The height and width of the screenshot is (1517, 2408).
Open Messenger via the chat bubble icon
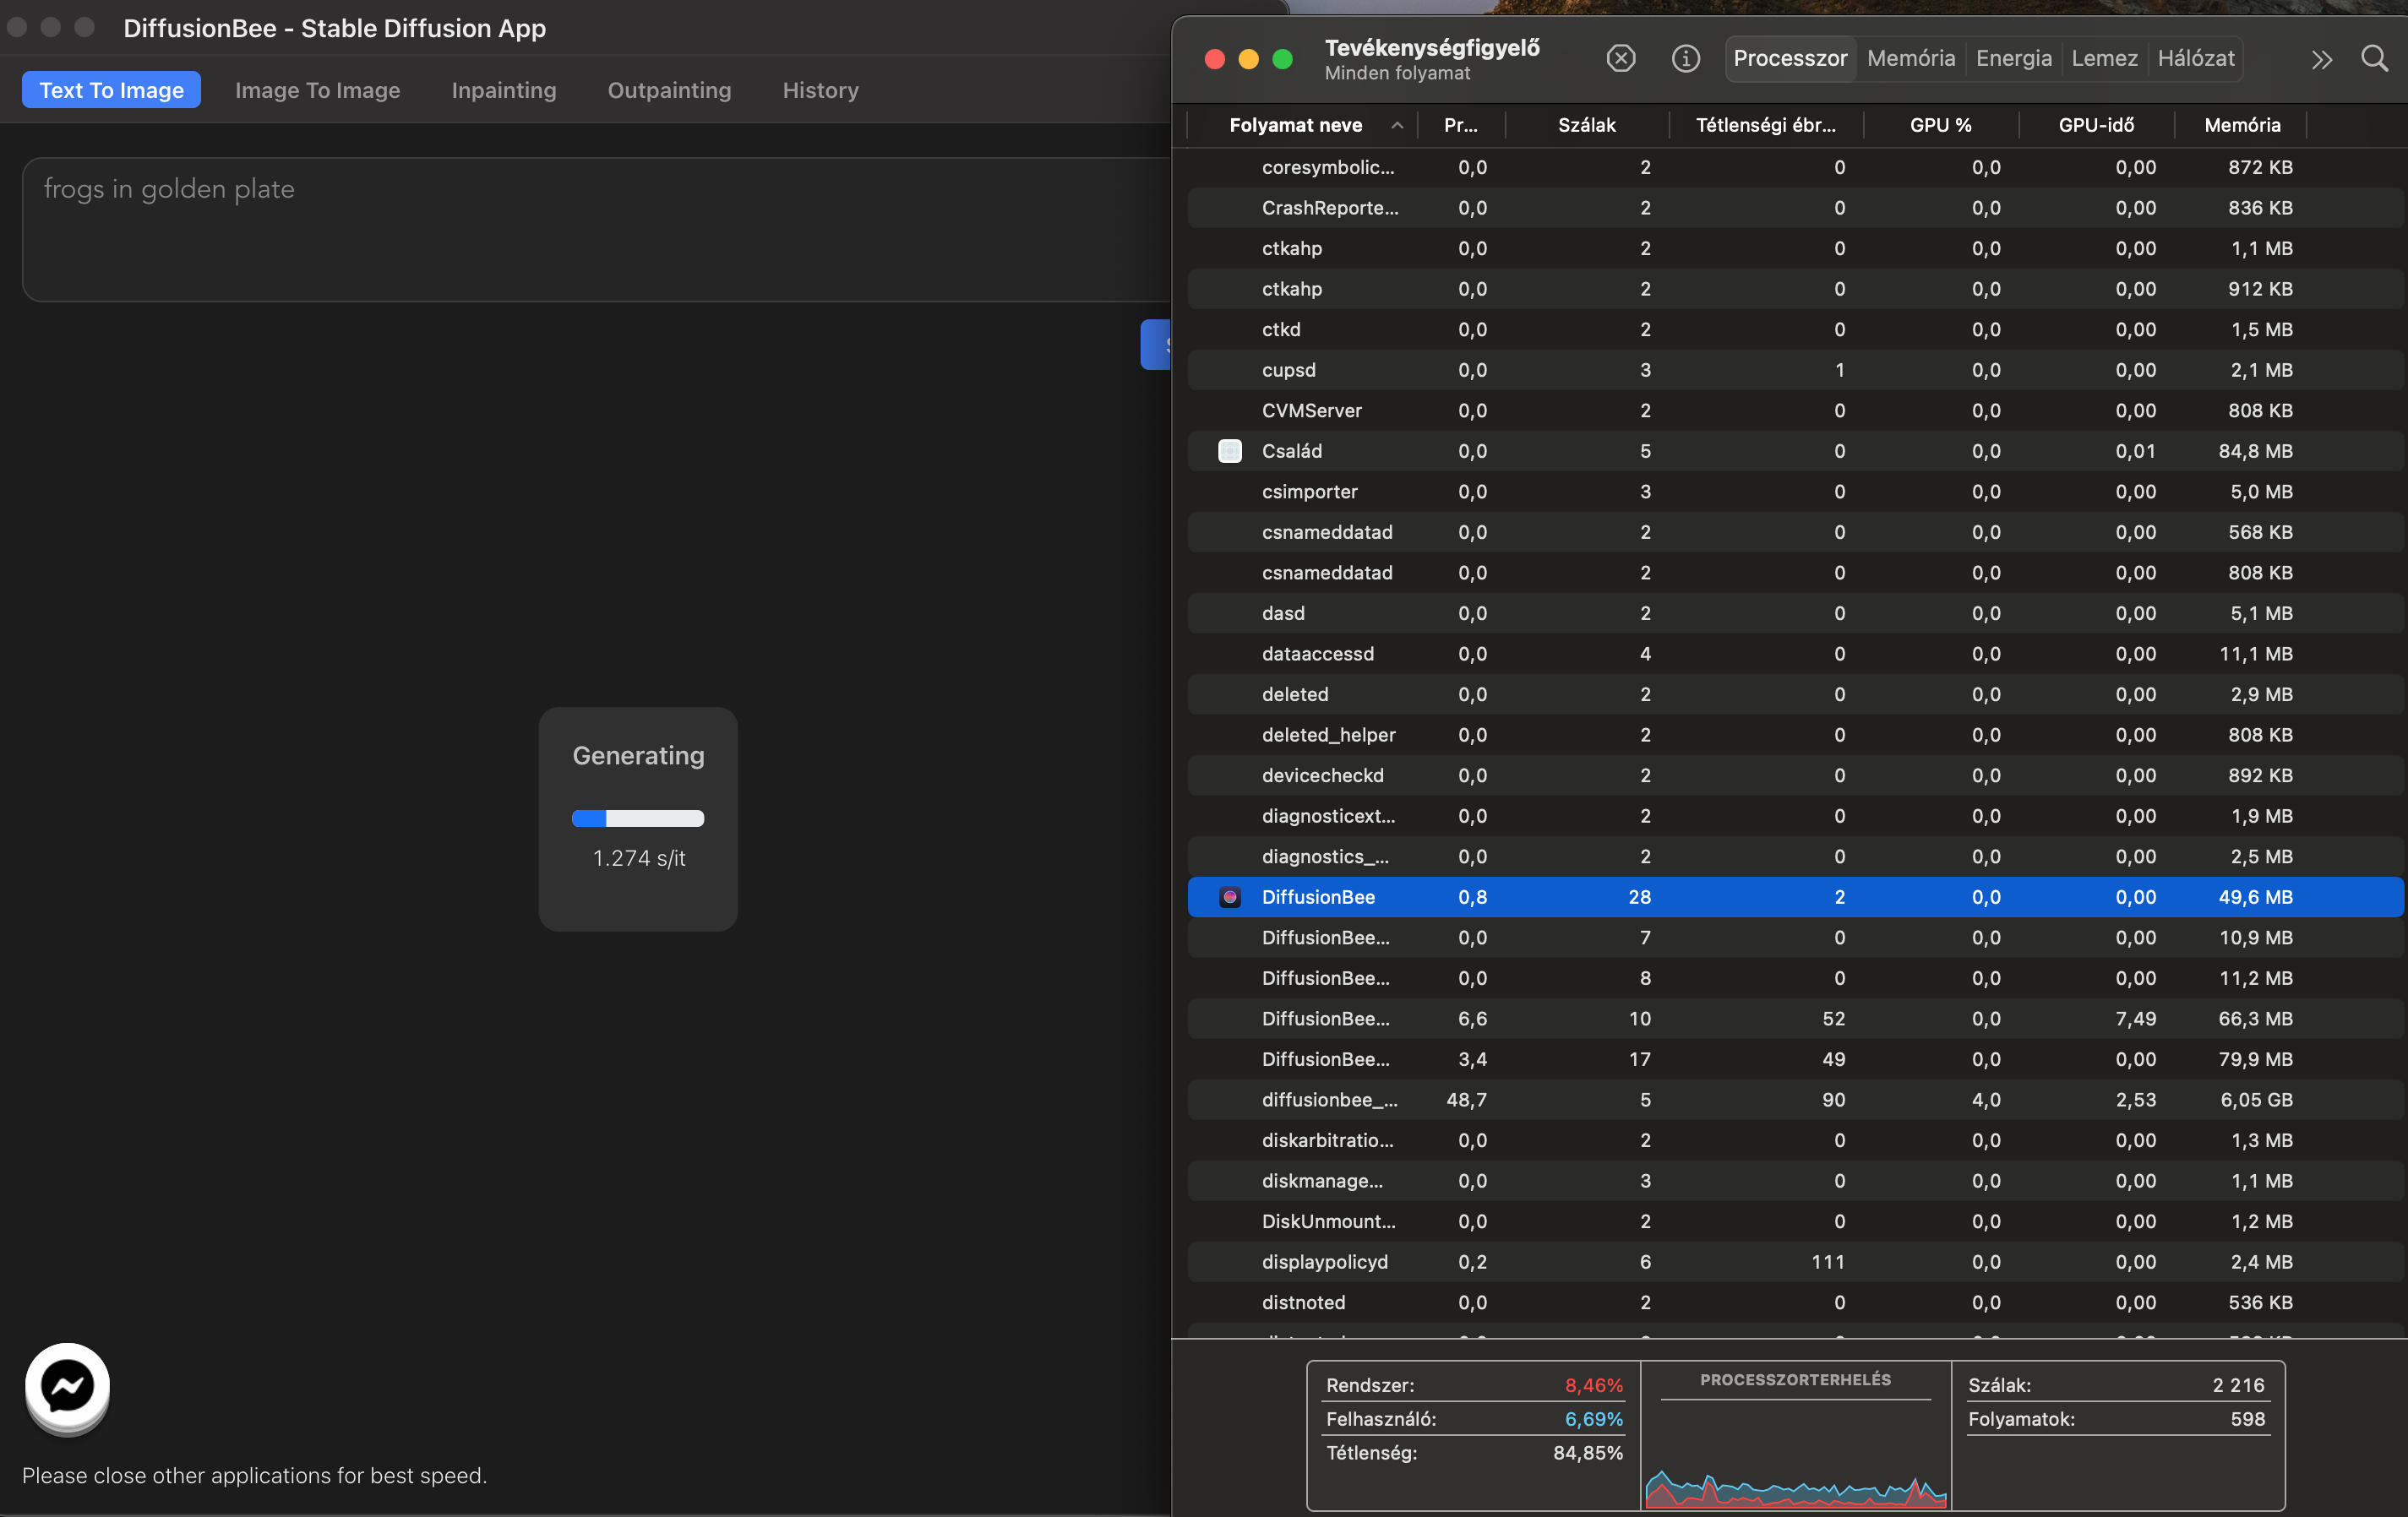pos(66,1388)
